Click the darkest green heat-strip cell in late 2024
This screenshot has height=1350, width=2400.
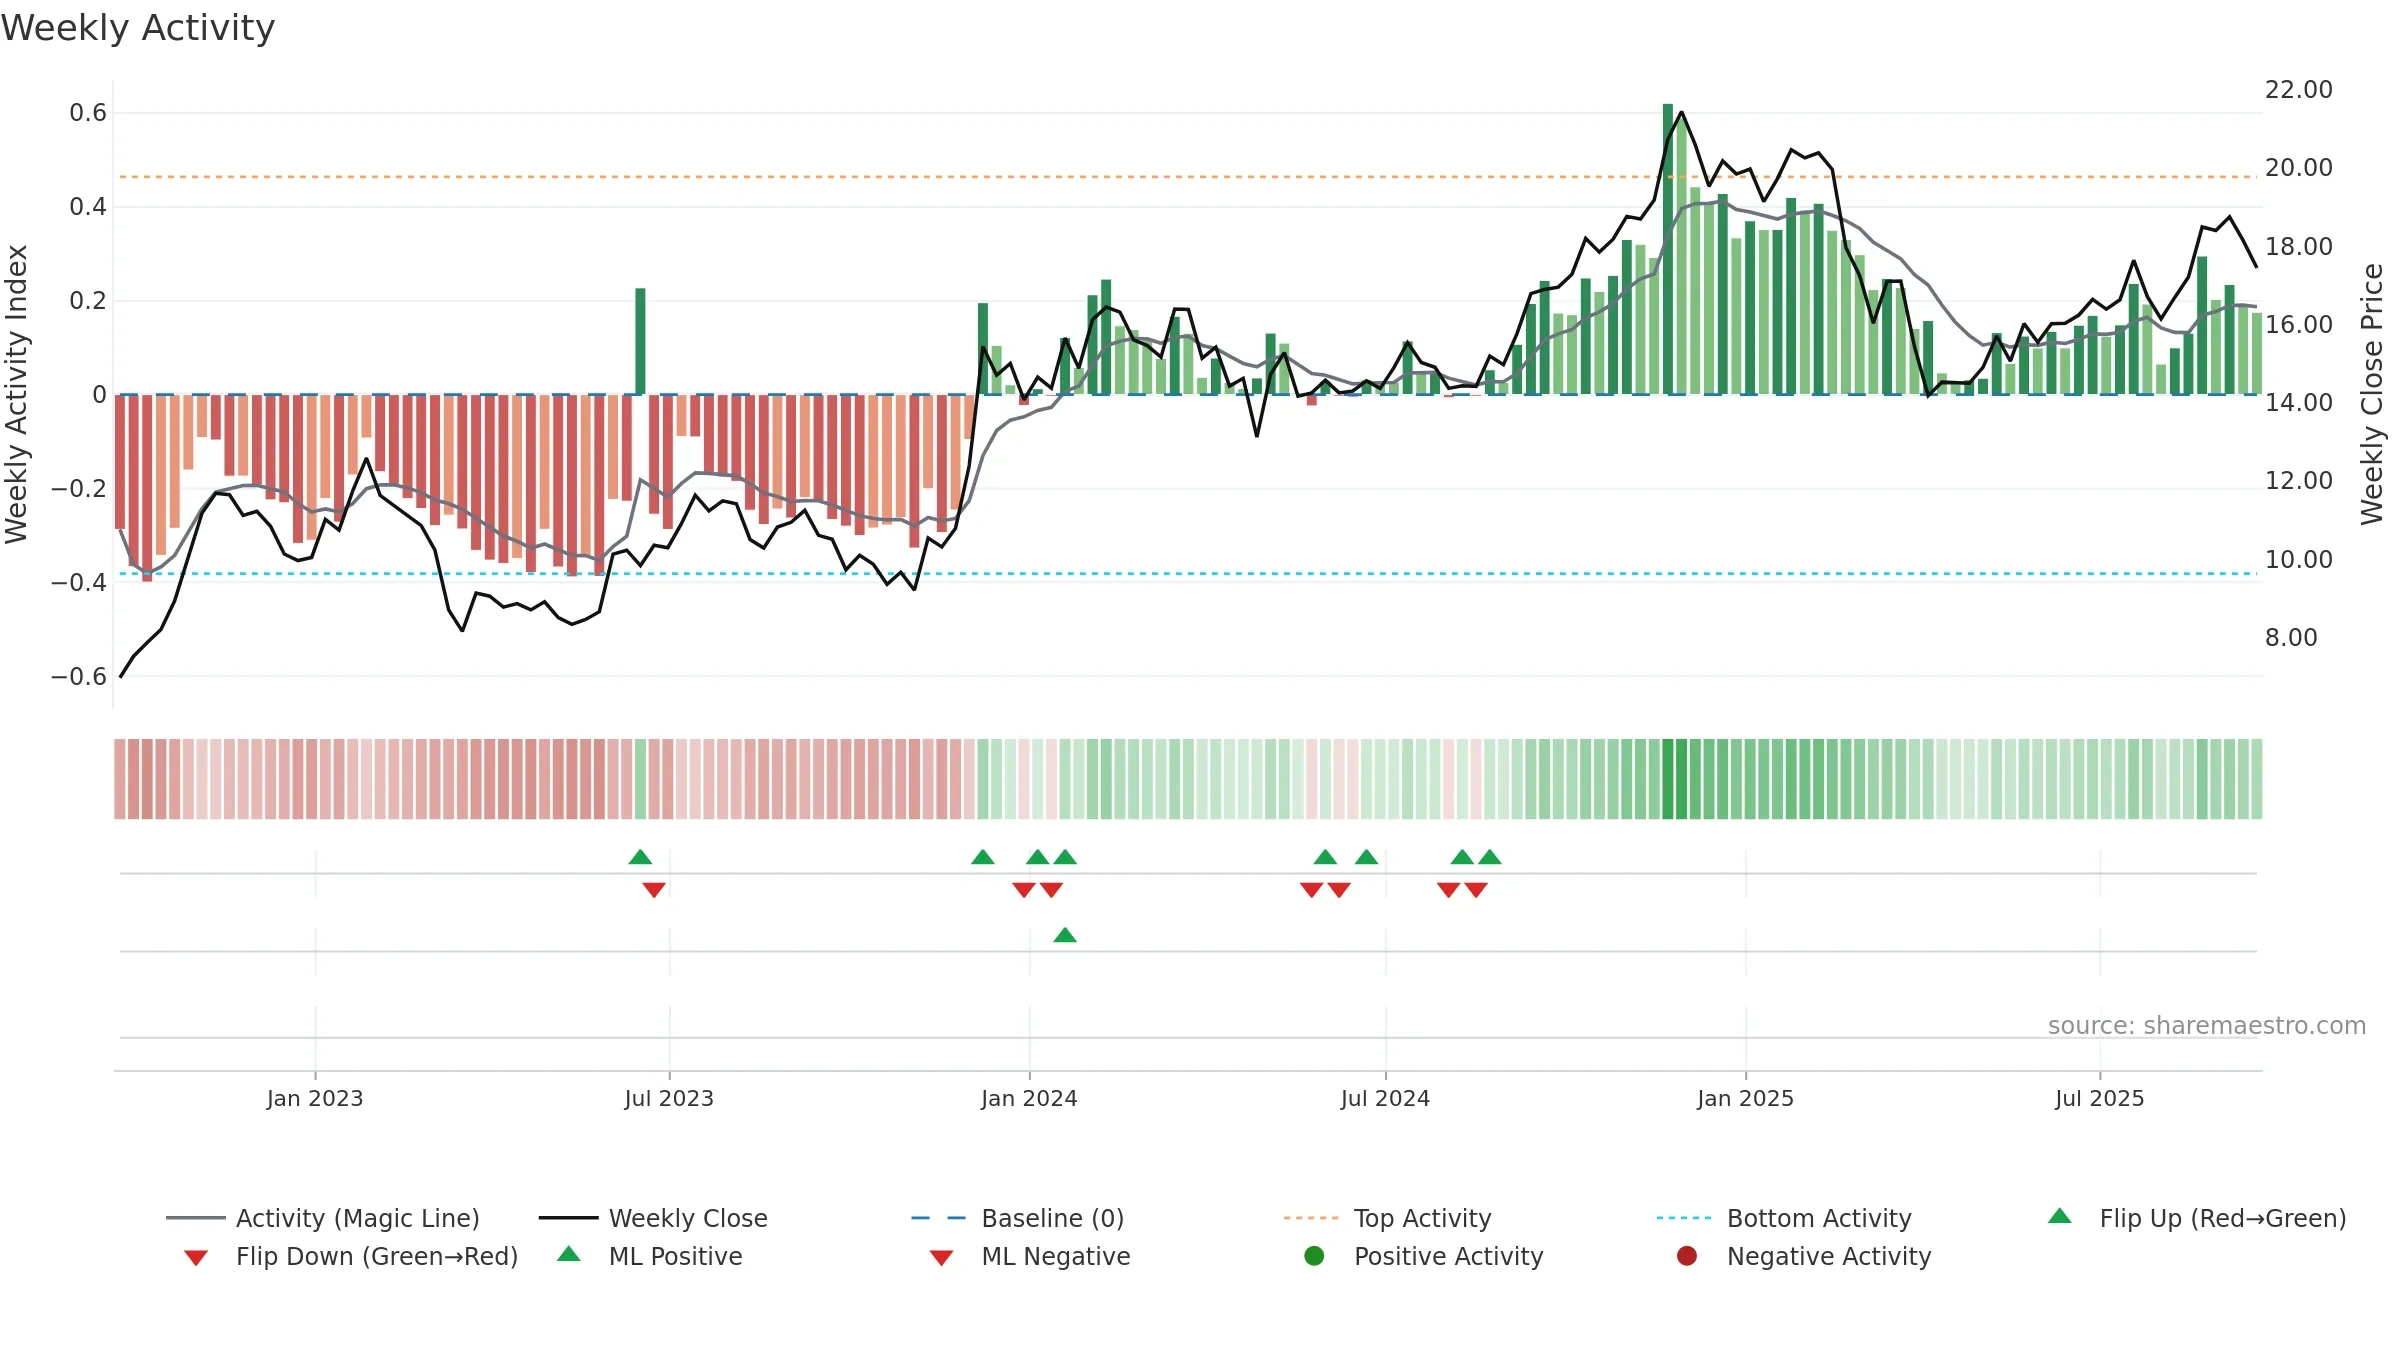point(1668,779)
